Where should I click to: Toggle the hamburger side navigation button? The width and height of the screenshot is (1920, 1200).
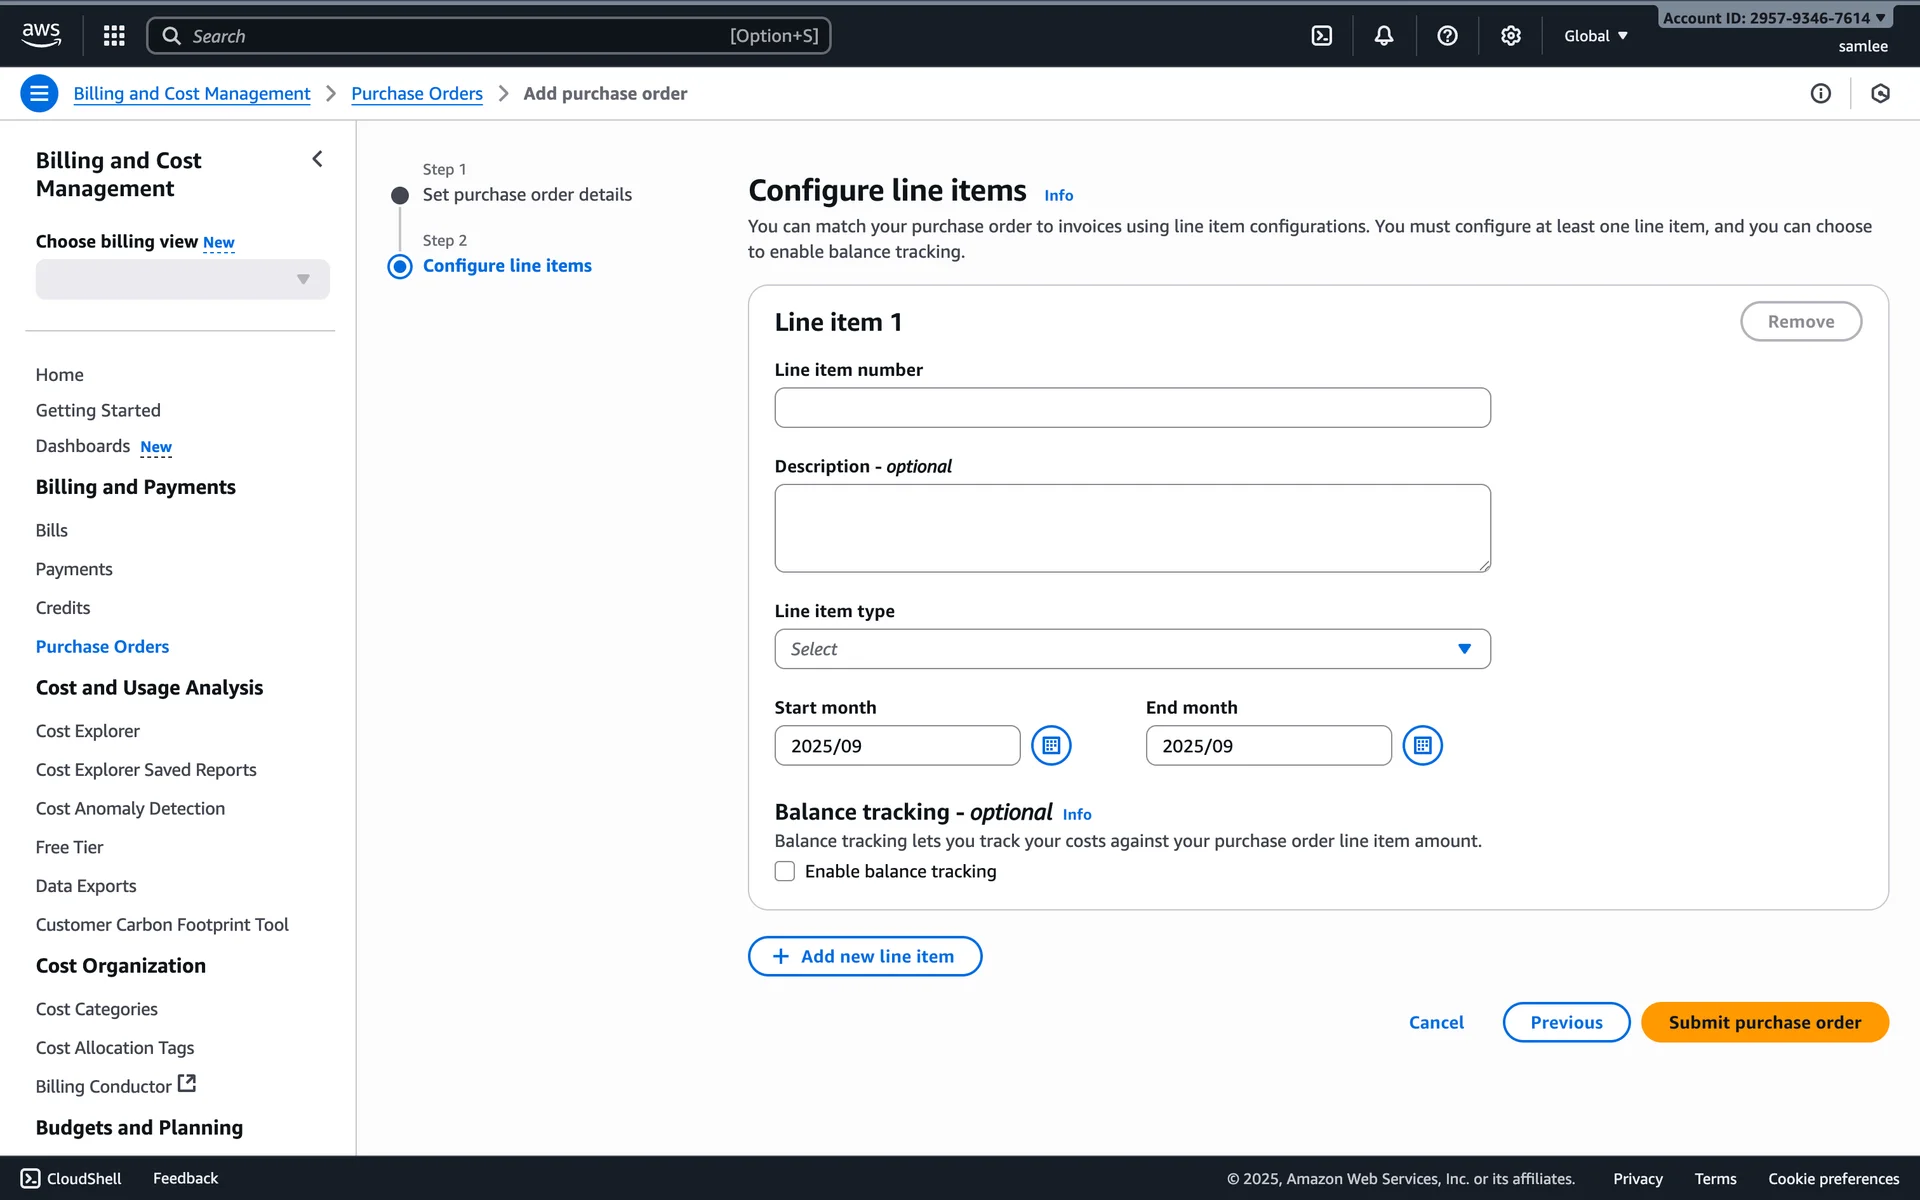pyautogui.click(x=39, y=93)
